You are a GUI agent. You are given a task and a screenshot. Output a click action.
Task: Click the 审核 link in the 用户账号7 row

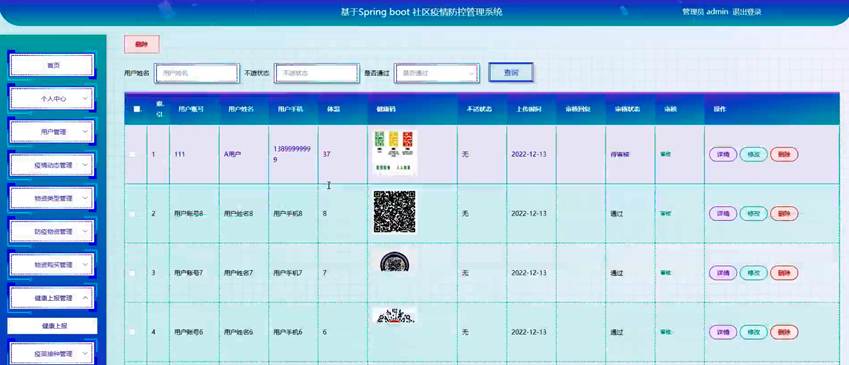pos(665,273)
